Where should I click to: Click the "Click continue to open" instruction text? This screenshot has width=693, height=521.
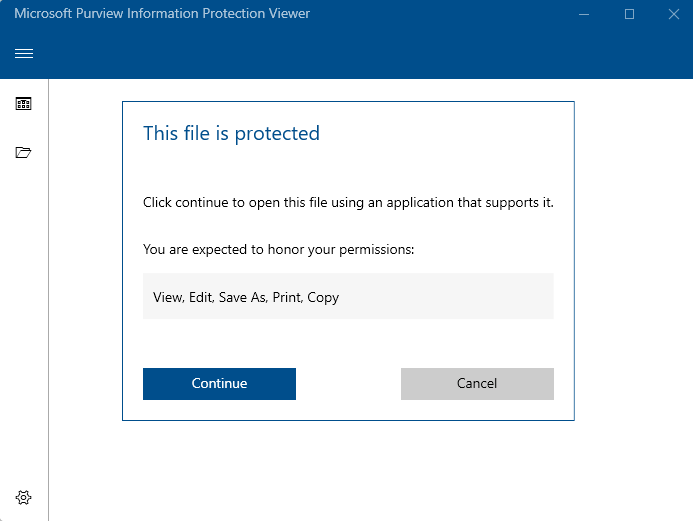click(348, 202)
